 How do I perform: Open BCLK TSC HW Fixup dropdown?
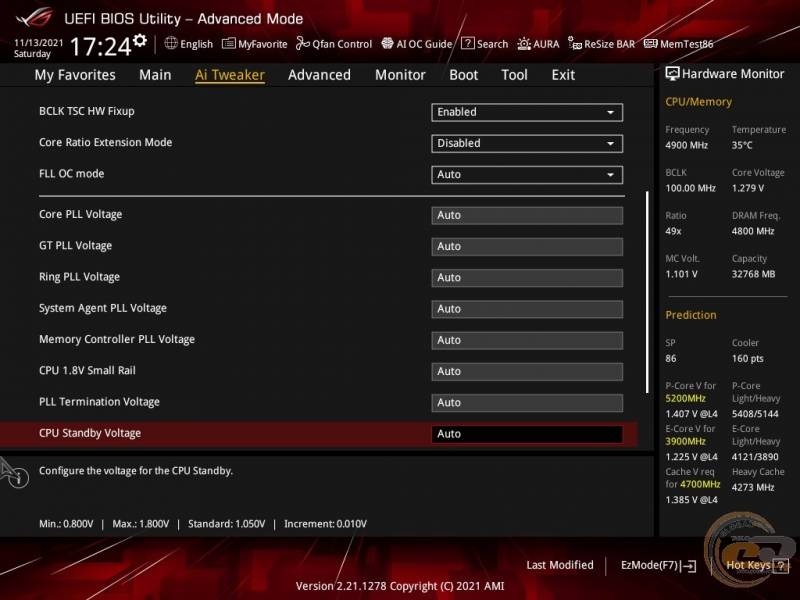pyautogui.click(x=527, y=112)
